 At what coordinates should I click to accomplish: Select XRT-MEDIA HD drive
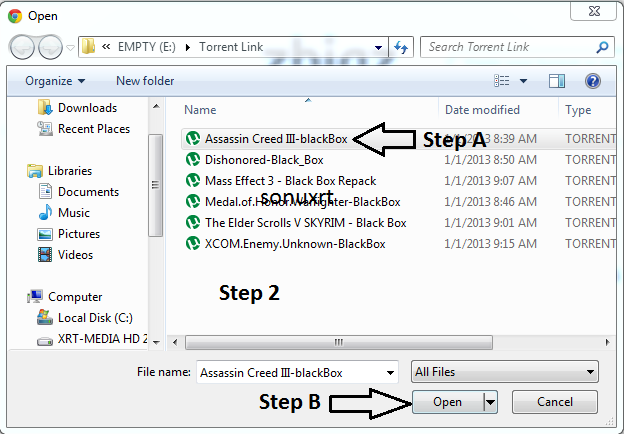[x=102, y=339]
